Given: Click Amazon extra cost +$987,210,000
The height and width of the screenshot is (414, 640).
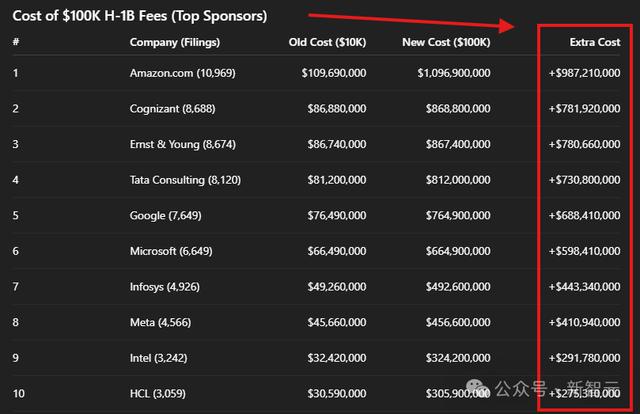Looking at the screenshot, I should click(584, 73).
